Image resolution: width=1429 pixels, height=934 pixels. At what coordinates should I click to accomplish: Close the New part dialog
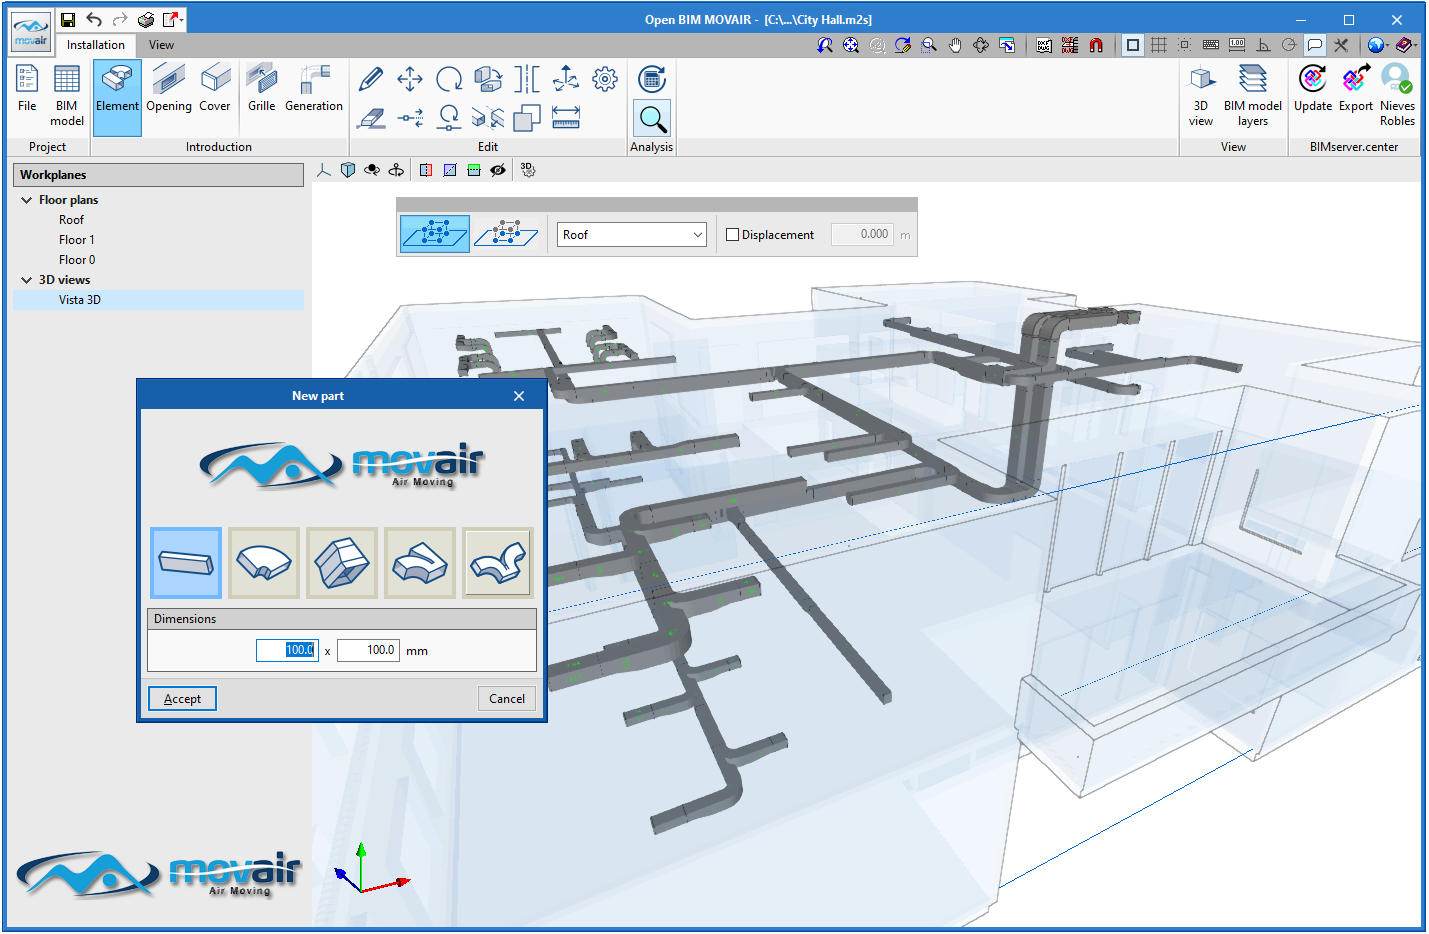[x=519, y=396]
